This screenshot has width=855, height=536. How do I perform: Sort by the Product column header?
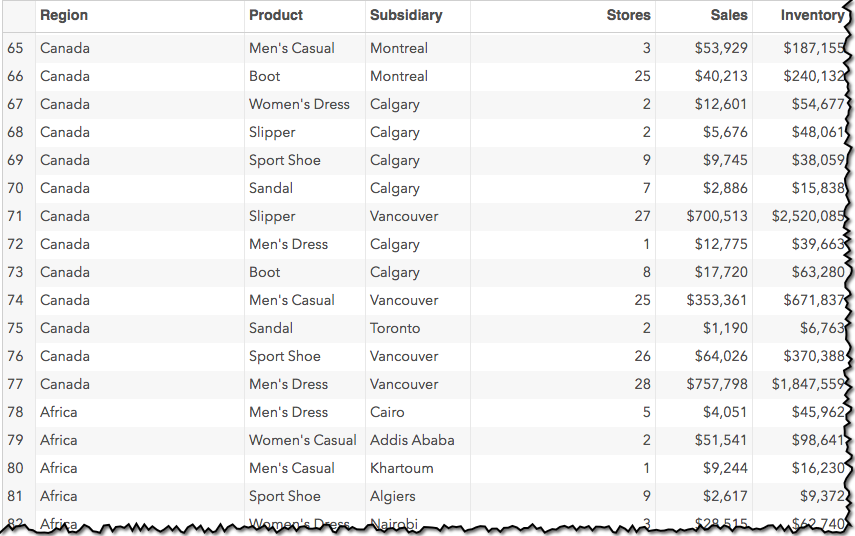pos(276,15)
